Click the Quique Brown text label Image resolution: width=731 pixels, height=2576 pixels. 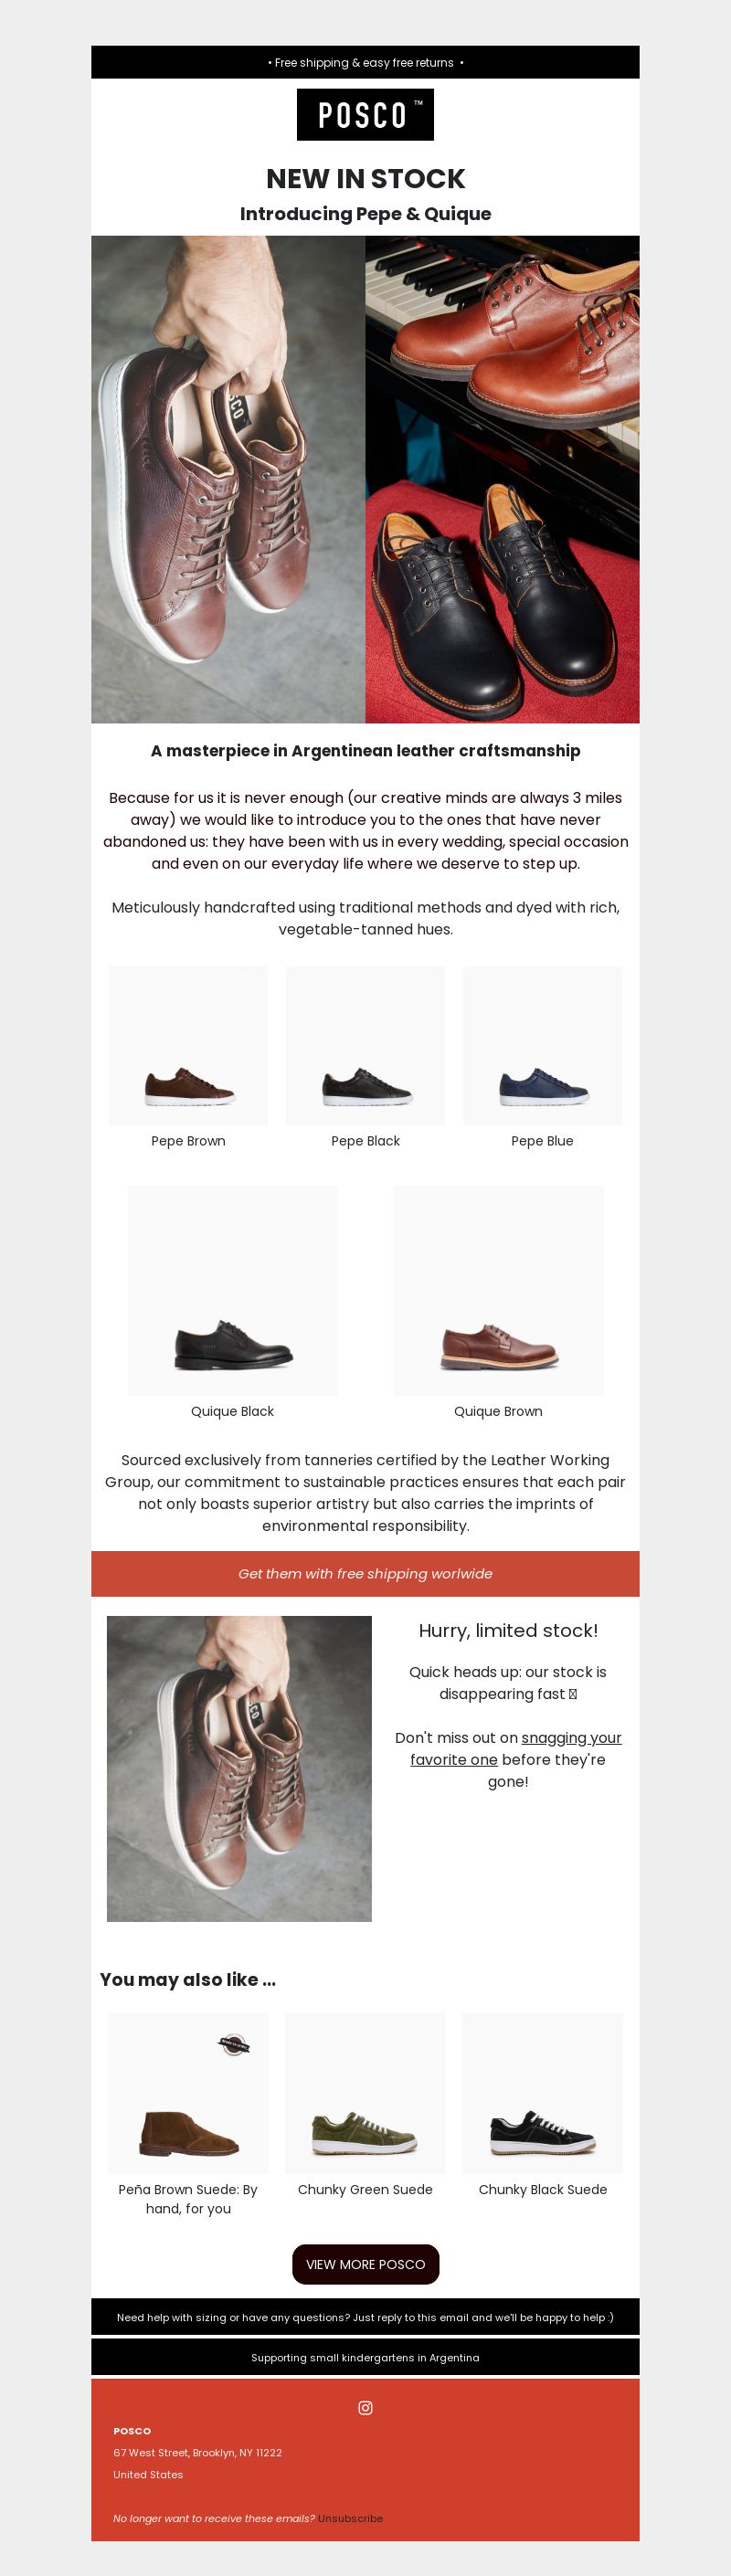click(498, 1411)
